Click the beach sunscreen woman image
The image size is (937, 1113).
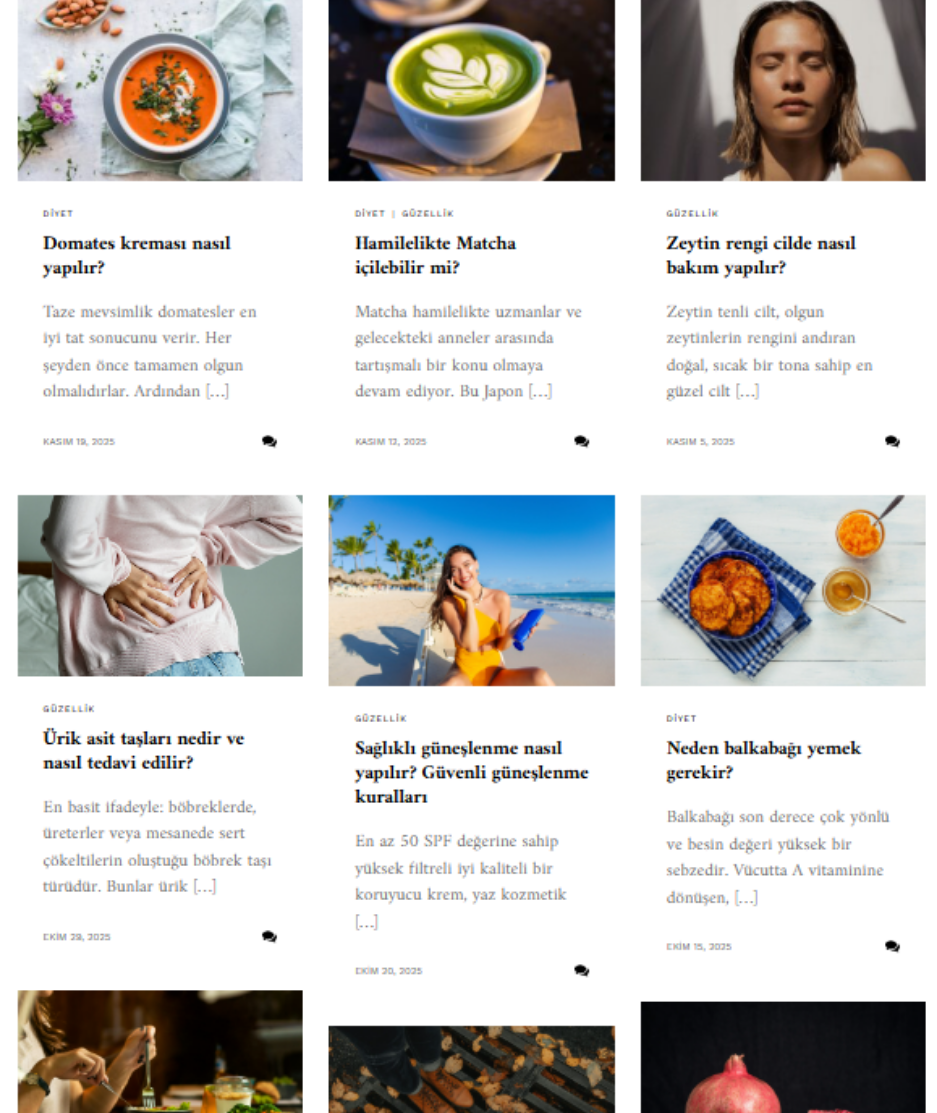click(x=471, y=591)
